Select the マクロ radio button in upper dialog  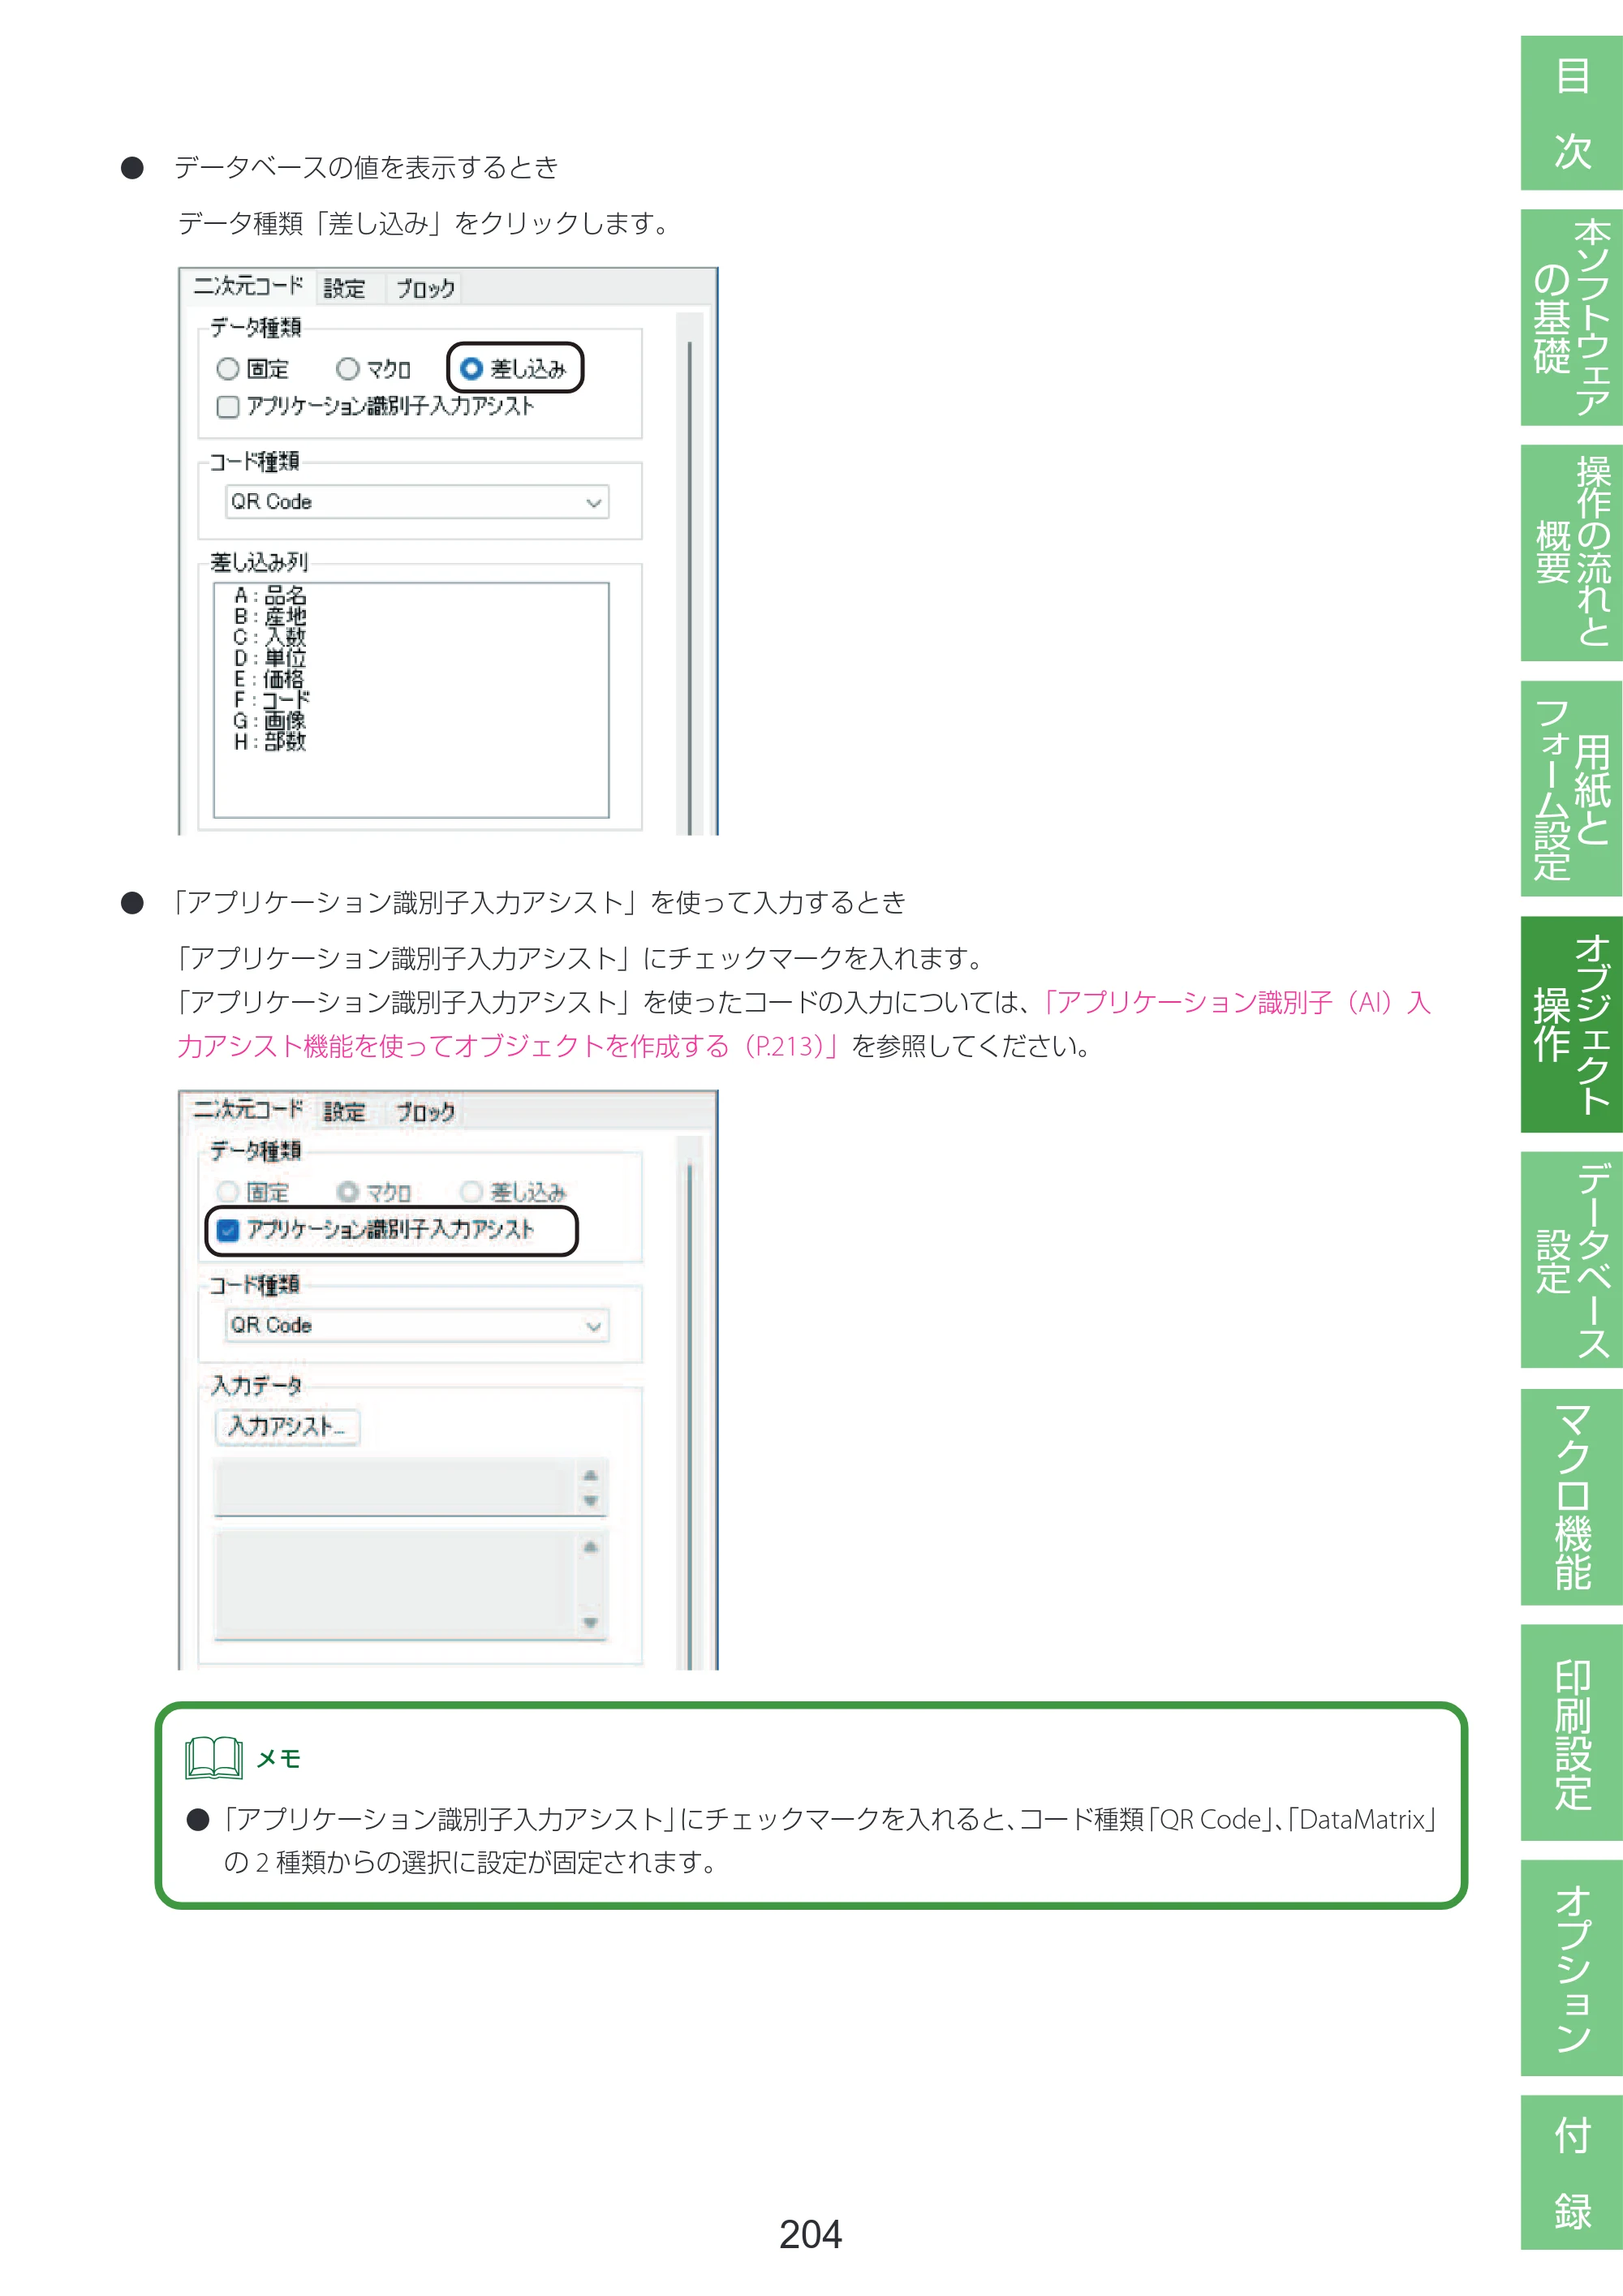tap(347, 369)
